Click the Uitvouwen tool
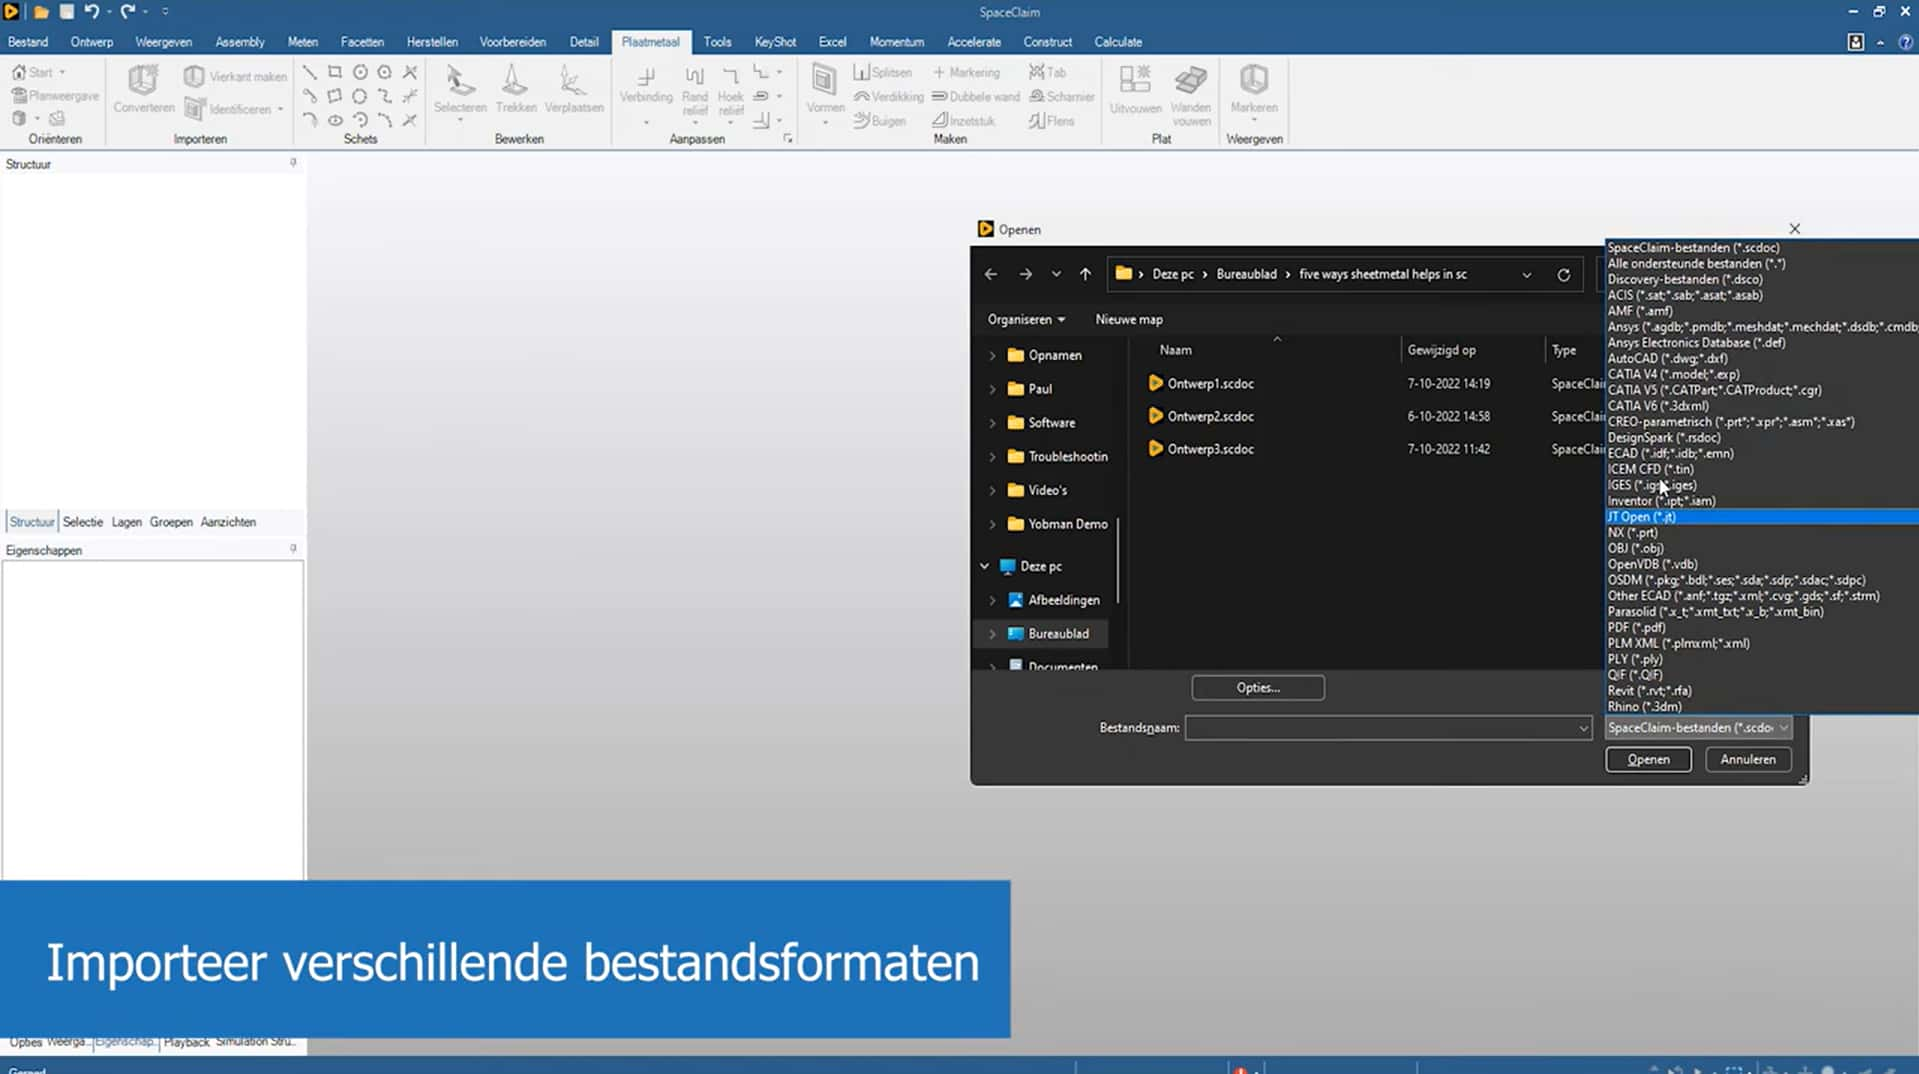This screenshot has height=1074, width=1919. (1135, 90)
